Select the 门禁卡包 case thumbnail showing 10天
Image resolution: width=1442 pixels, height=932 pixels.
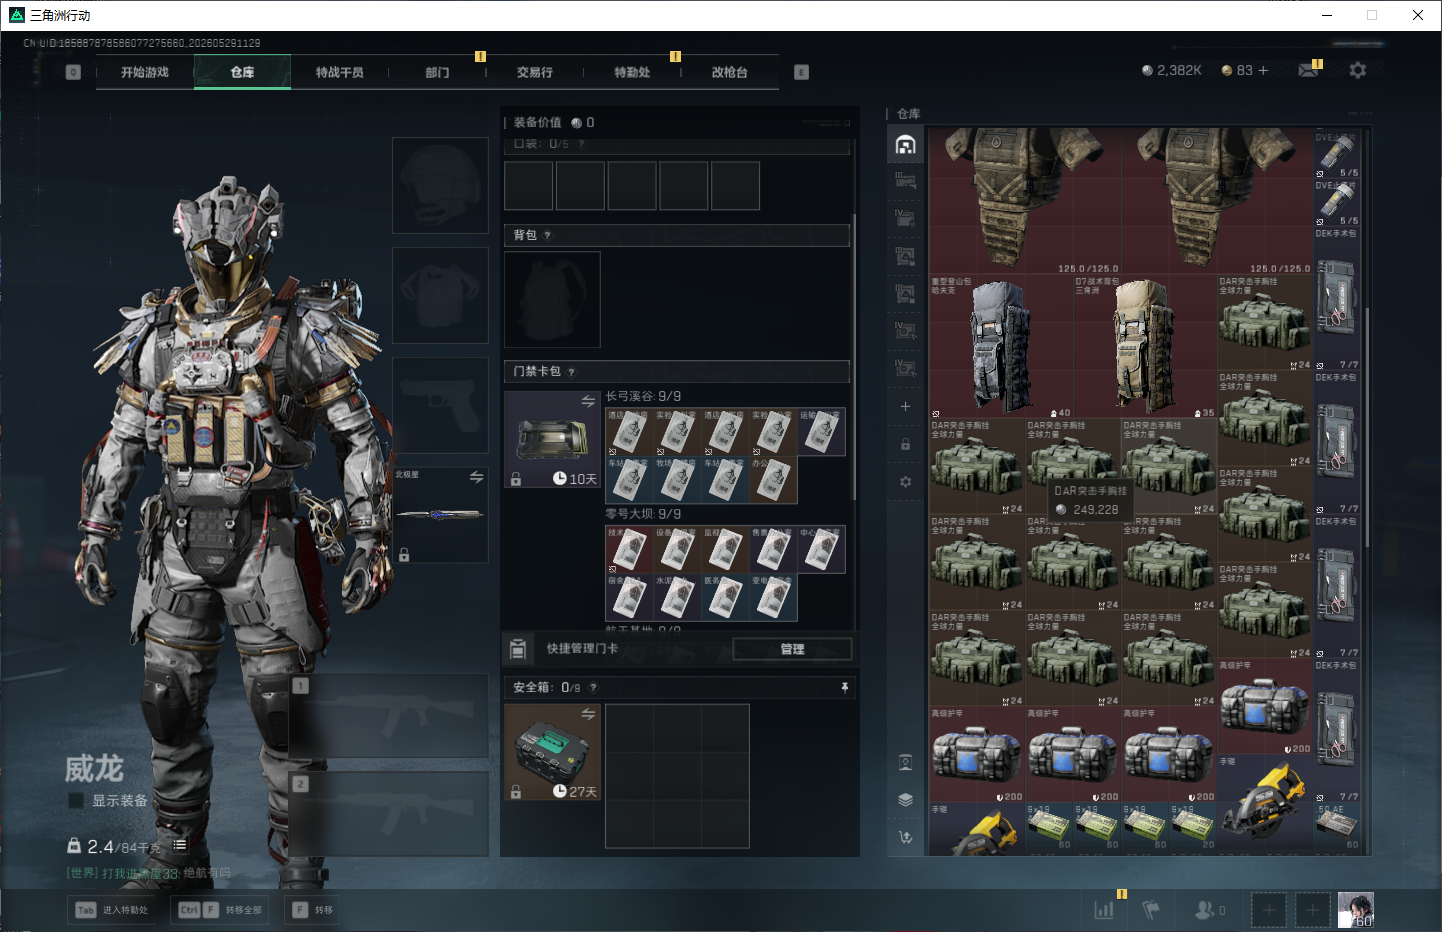coord(552,440)
